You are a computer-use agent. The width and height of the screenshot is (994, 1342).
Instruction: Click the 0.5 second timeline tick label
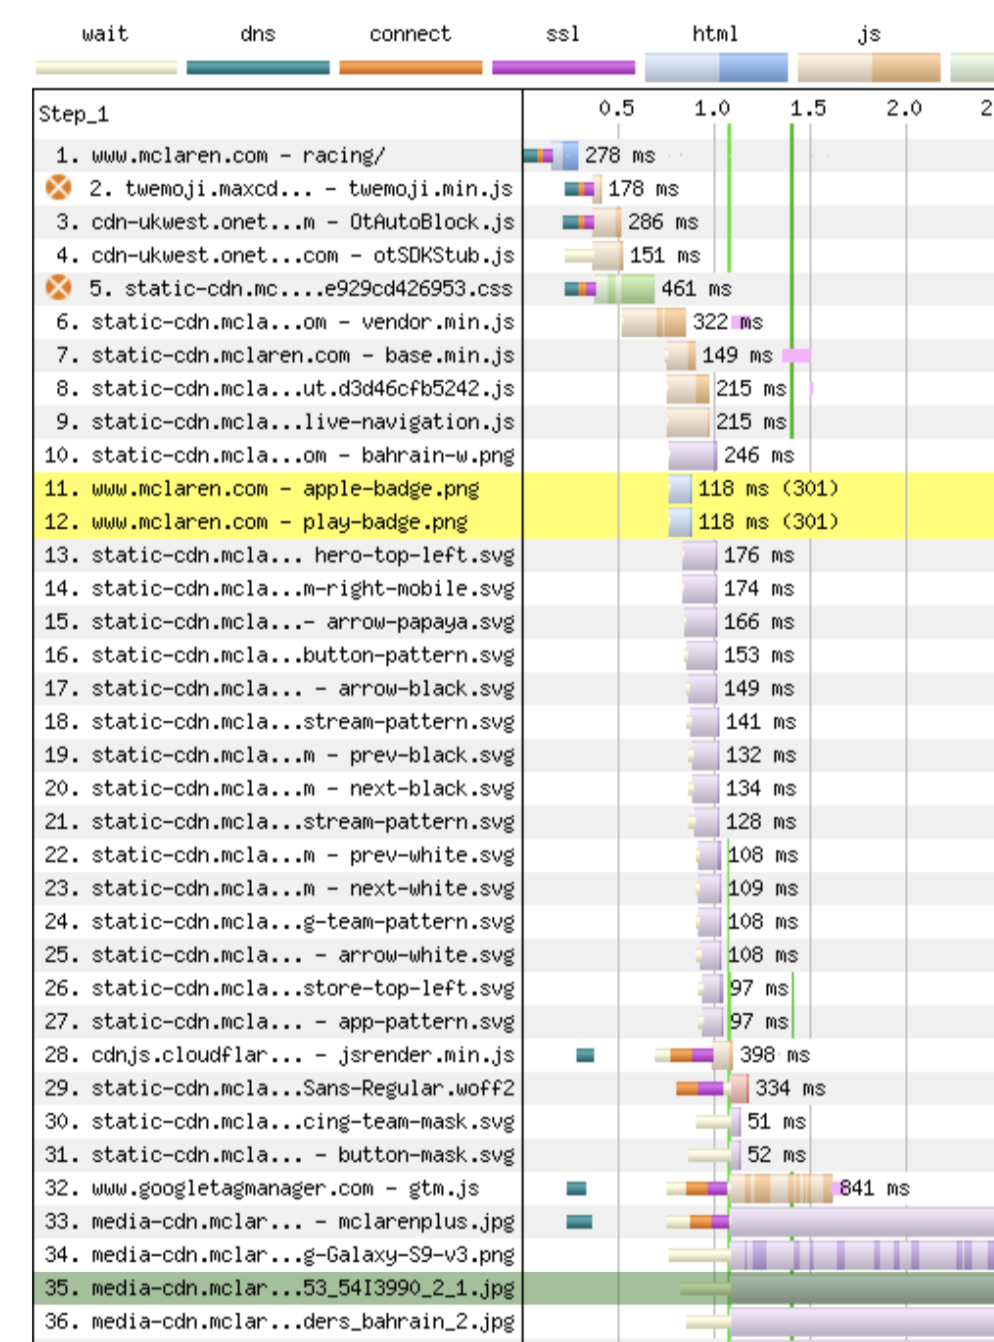616,108
